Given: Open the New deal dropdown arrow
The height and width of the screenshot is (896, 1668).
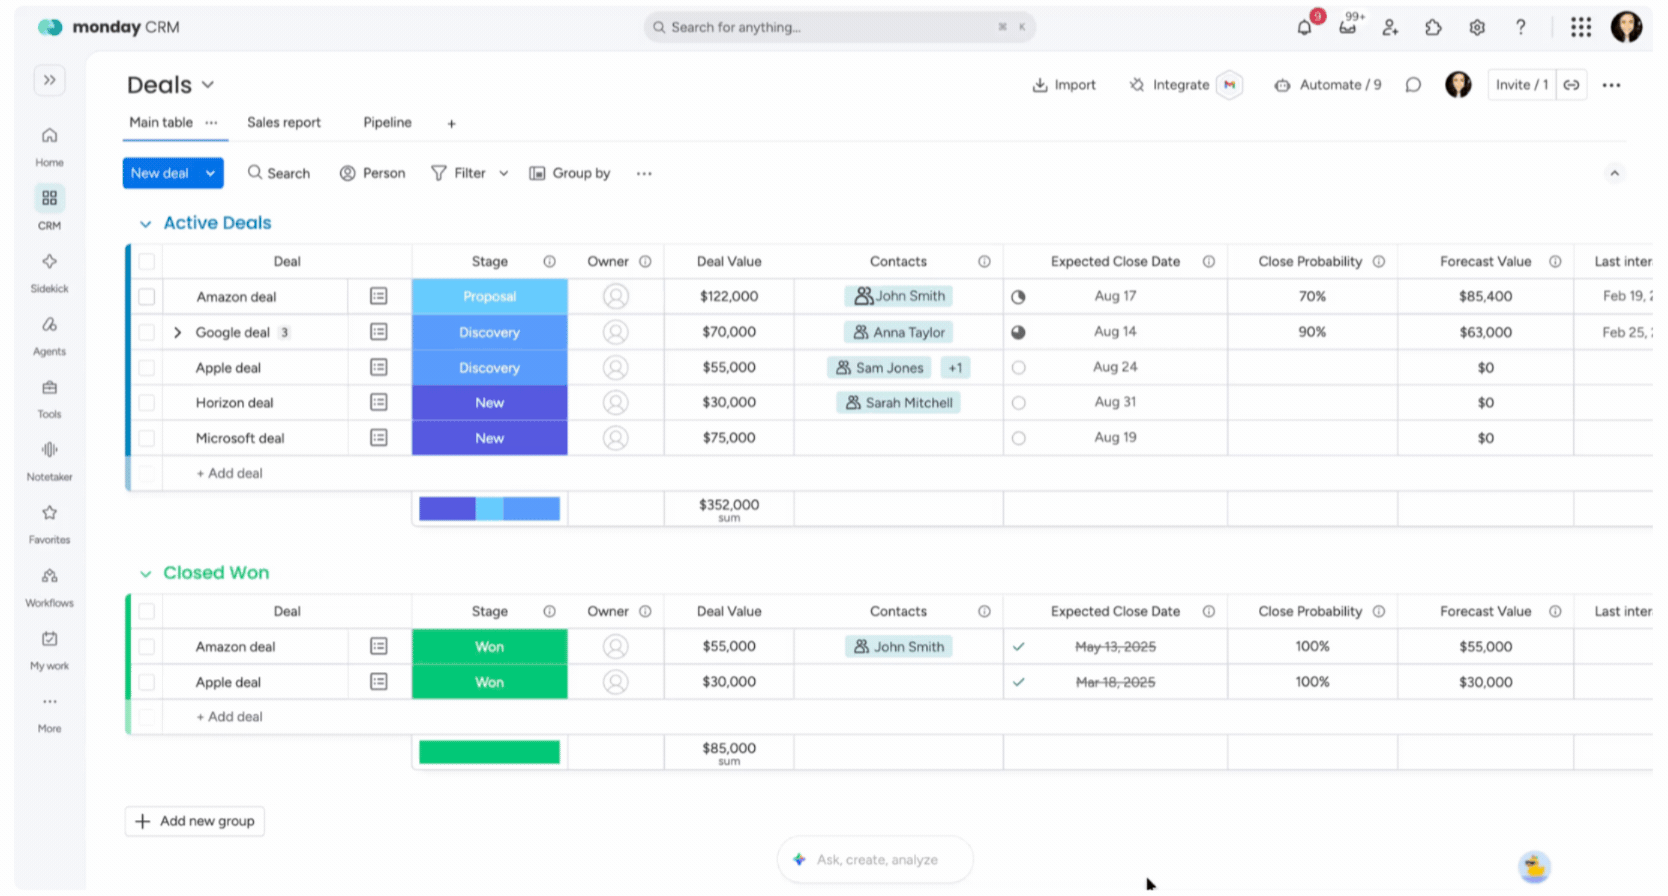Looking at the screenshot, I should tap(210, 173).
